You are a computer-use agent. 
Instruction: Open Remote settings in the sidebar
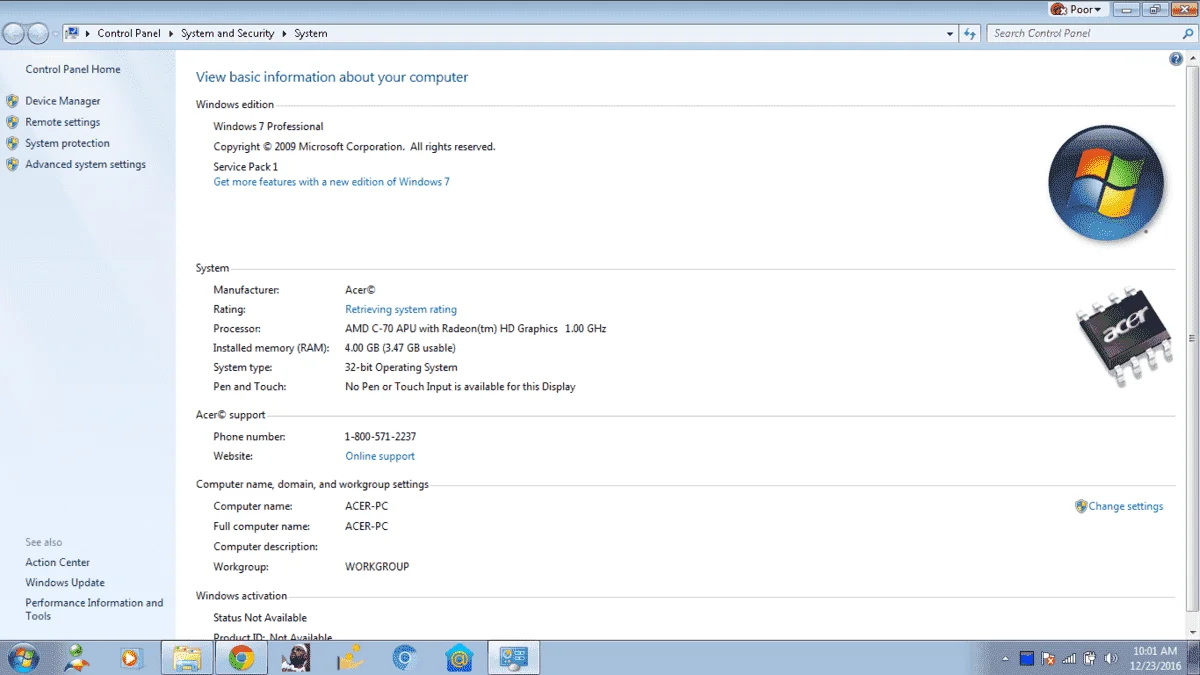pyautogui.click(x=63, y=122)
